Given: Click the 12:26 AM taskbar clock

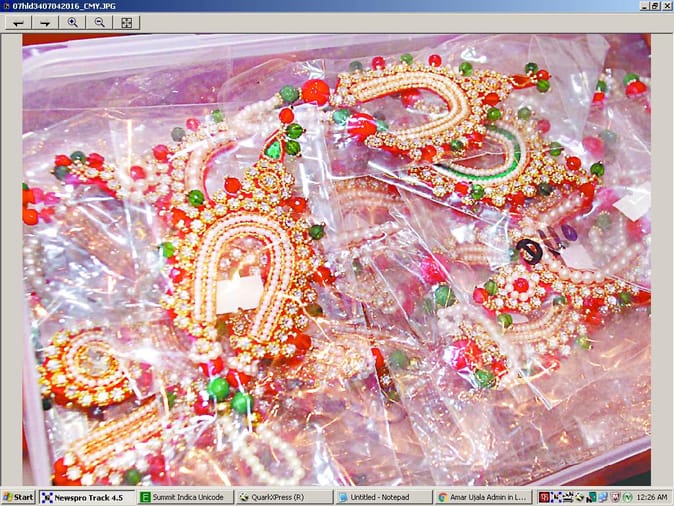Looking at the screenshot, I should tap(651, 497).
